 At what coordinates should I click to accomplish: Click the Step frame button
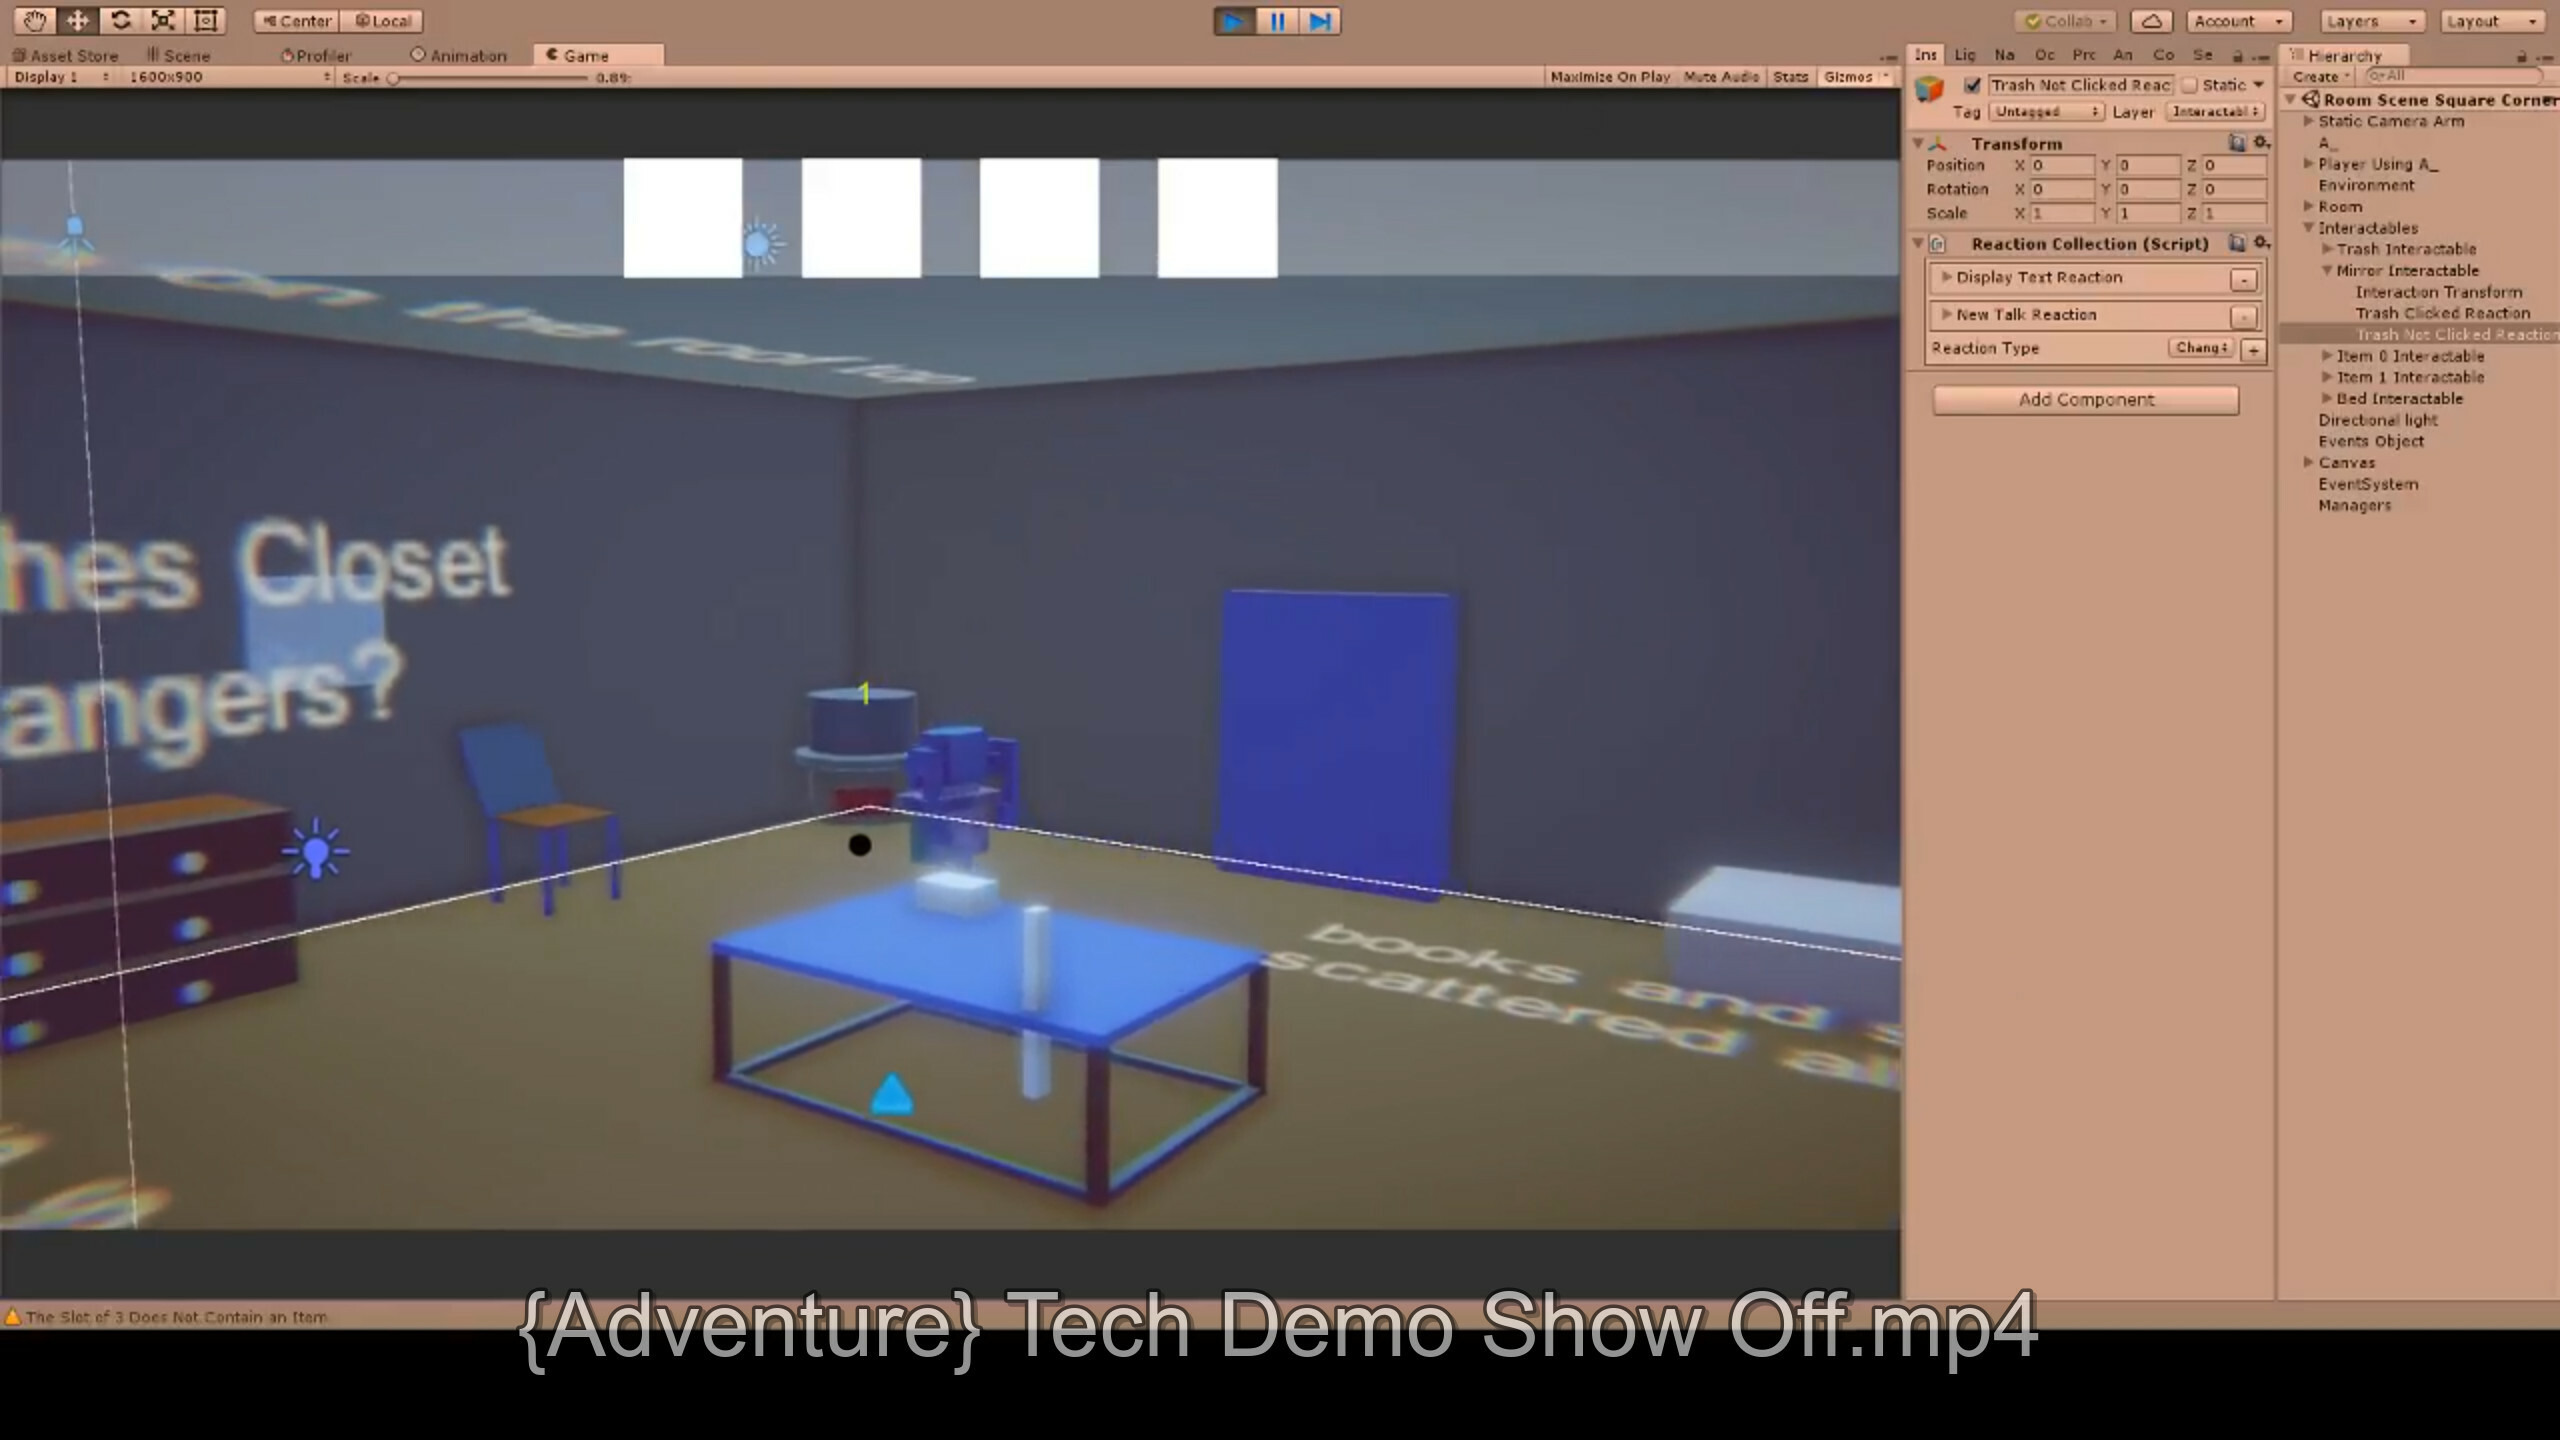(1320, 21)
